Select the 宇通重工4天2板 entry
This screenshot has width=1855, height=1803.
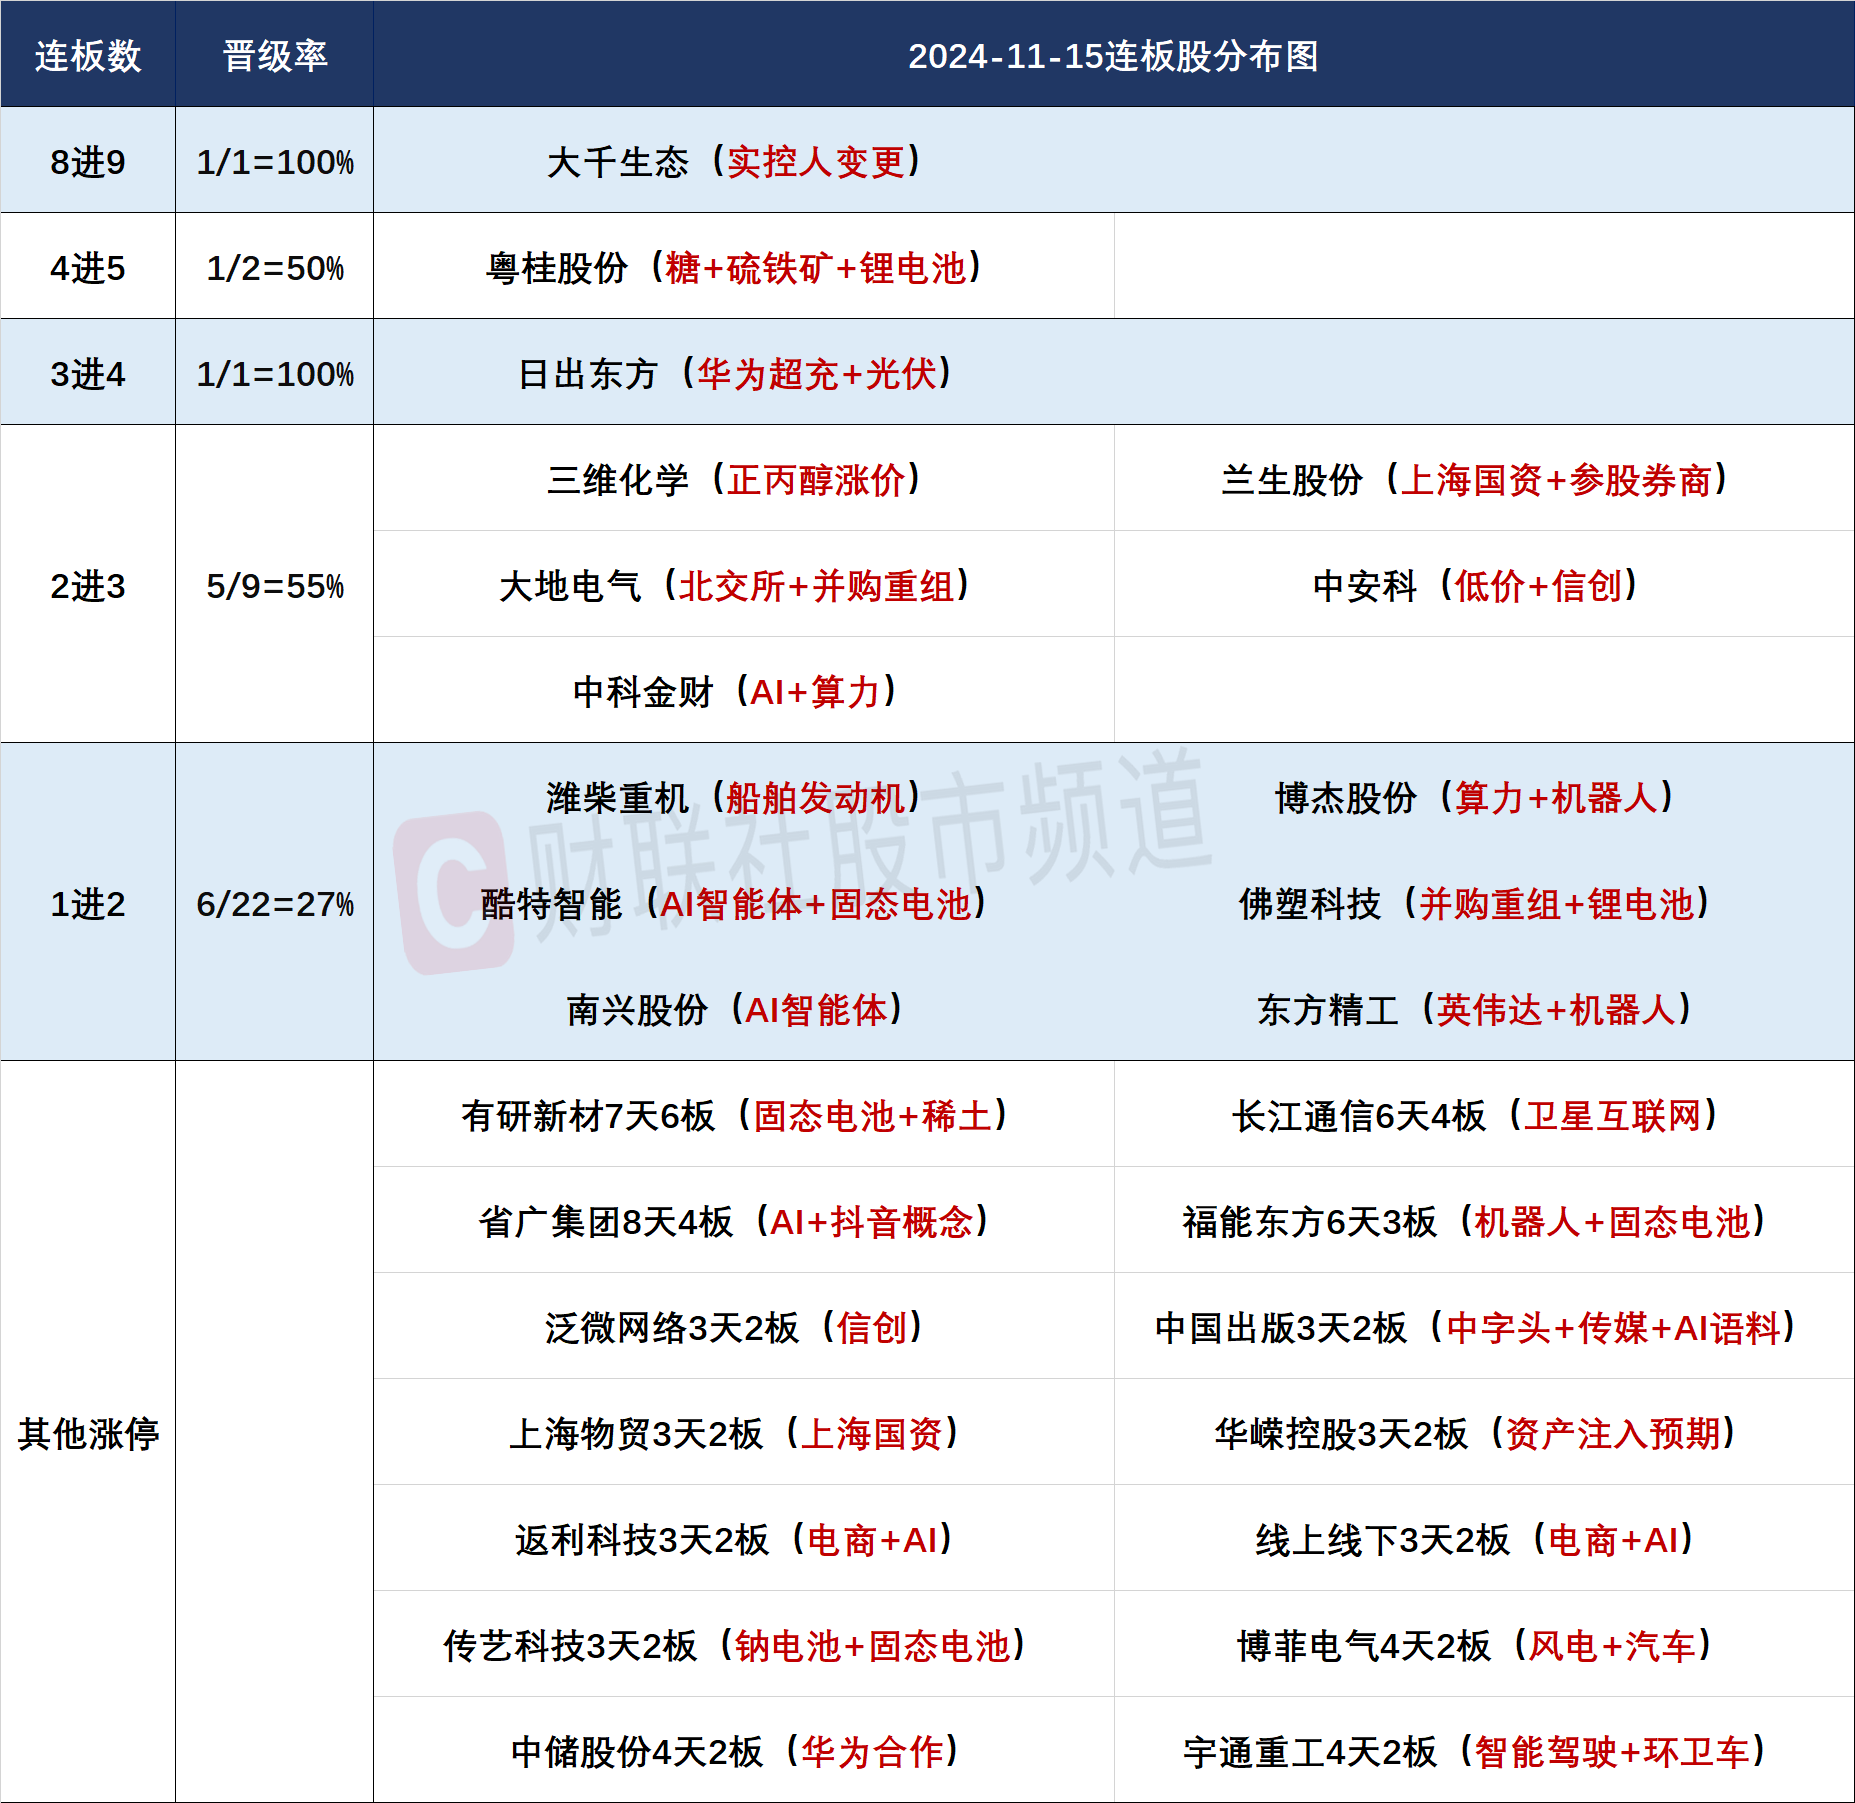coord(1475,1752)
